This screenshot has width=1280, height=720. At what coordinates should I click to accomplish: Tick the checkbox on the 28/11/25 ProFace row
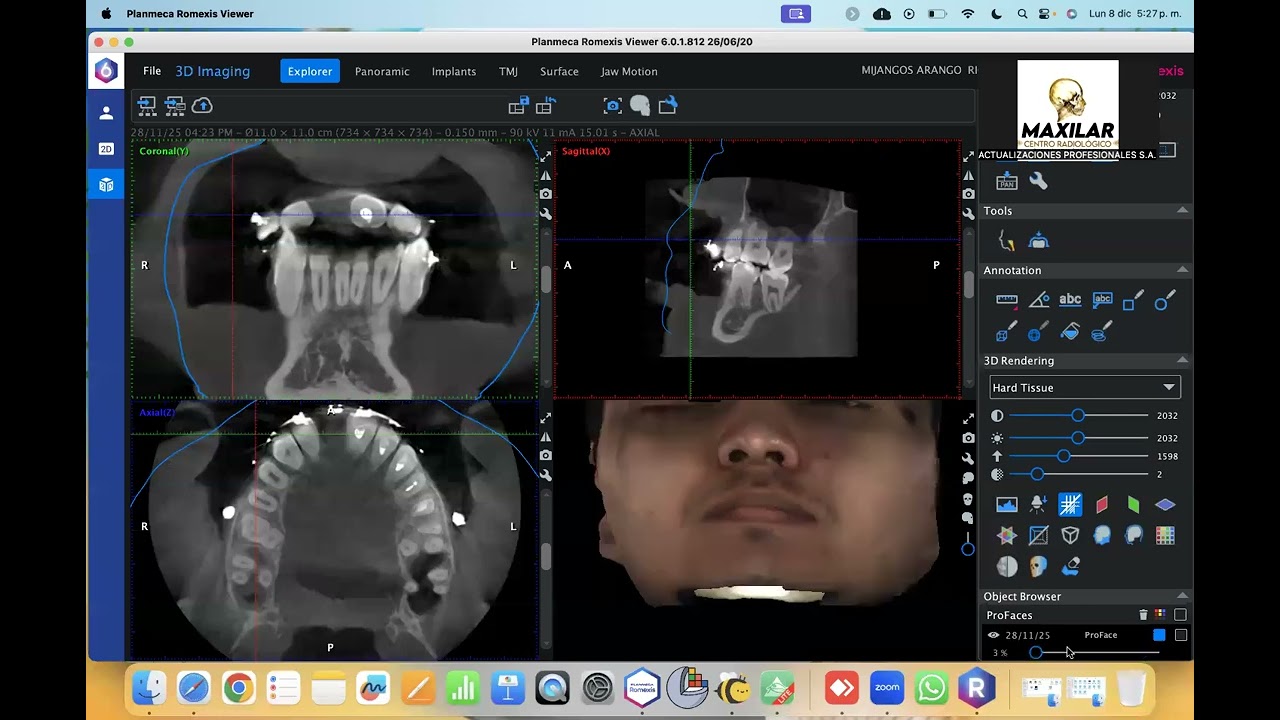pyautogui.click(x=1180, y=635)
